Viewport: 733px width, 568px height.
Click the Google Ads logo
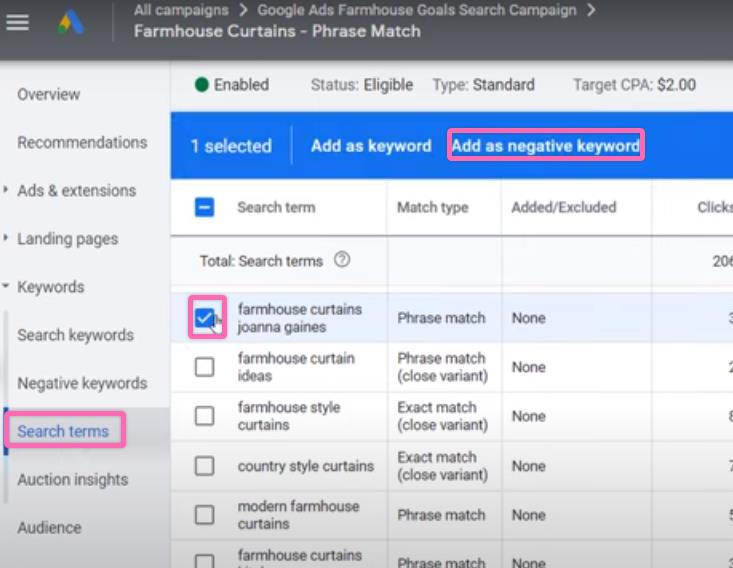coord(70,21)
